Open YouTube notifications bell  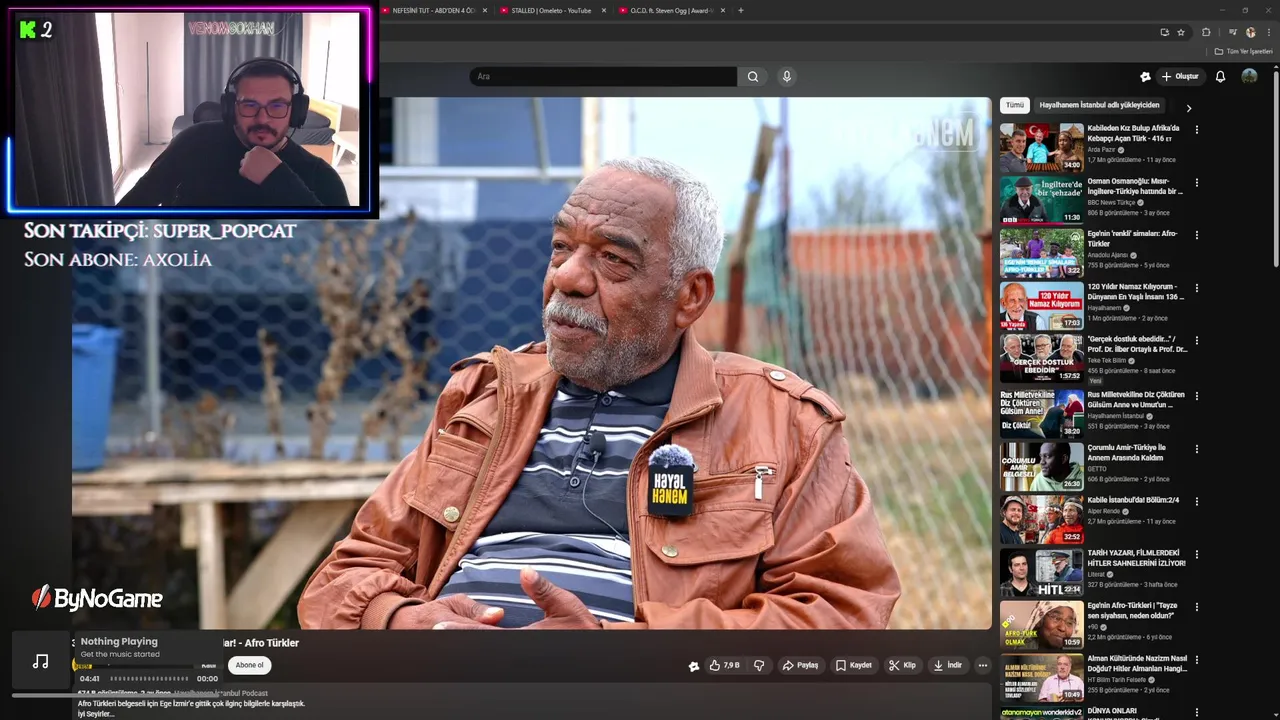1220,76
